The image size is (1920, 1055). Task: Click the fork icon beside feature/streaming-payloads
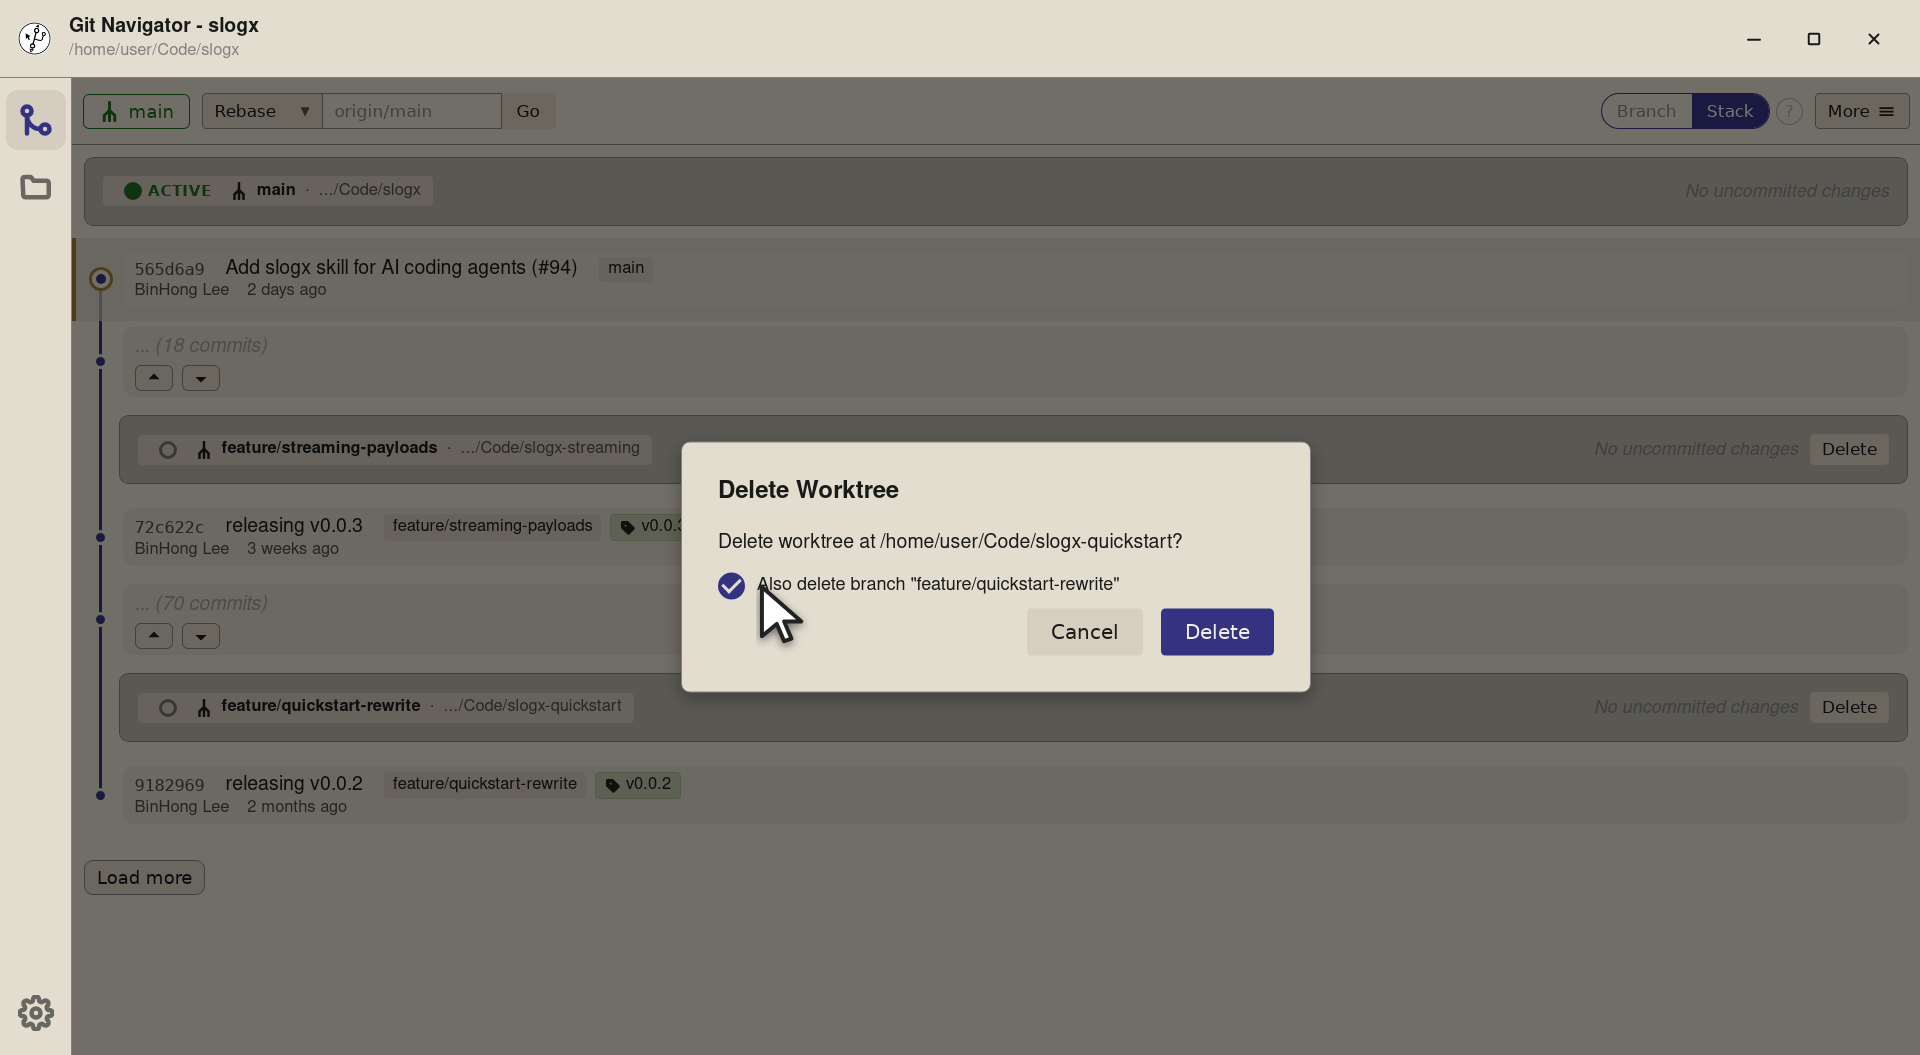coord(204,451)
